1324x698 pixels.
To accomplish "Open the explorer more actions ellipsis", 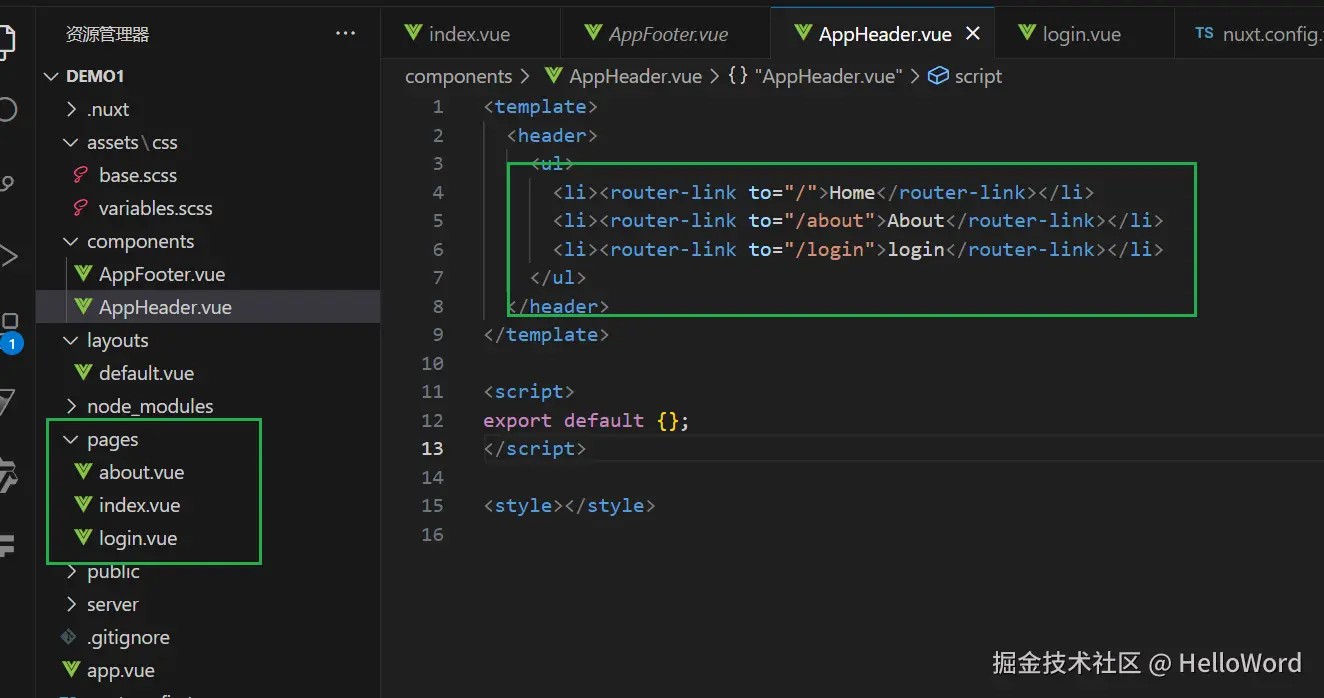I will pos(346,33).
